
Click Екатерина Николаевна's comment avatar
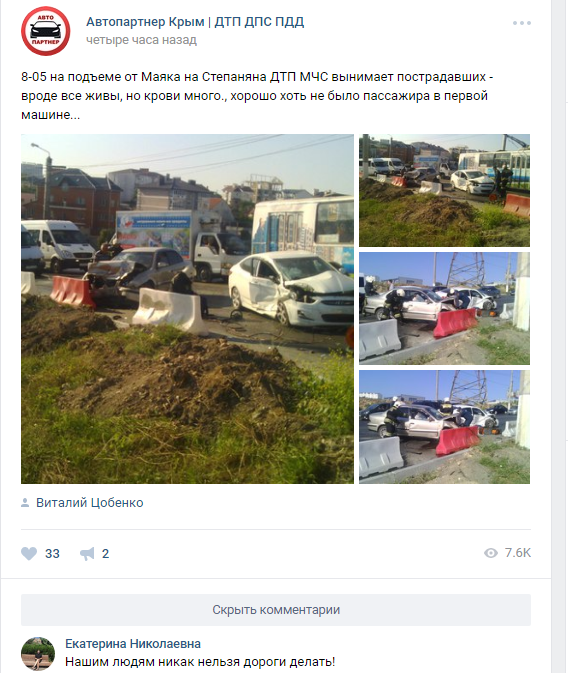click(x=38, y=654)
